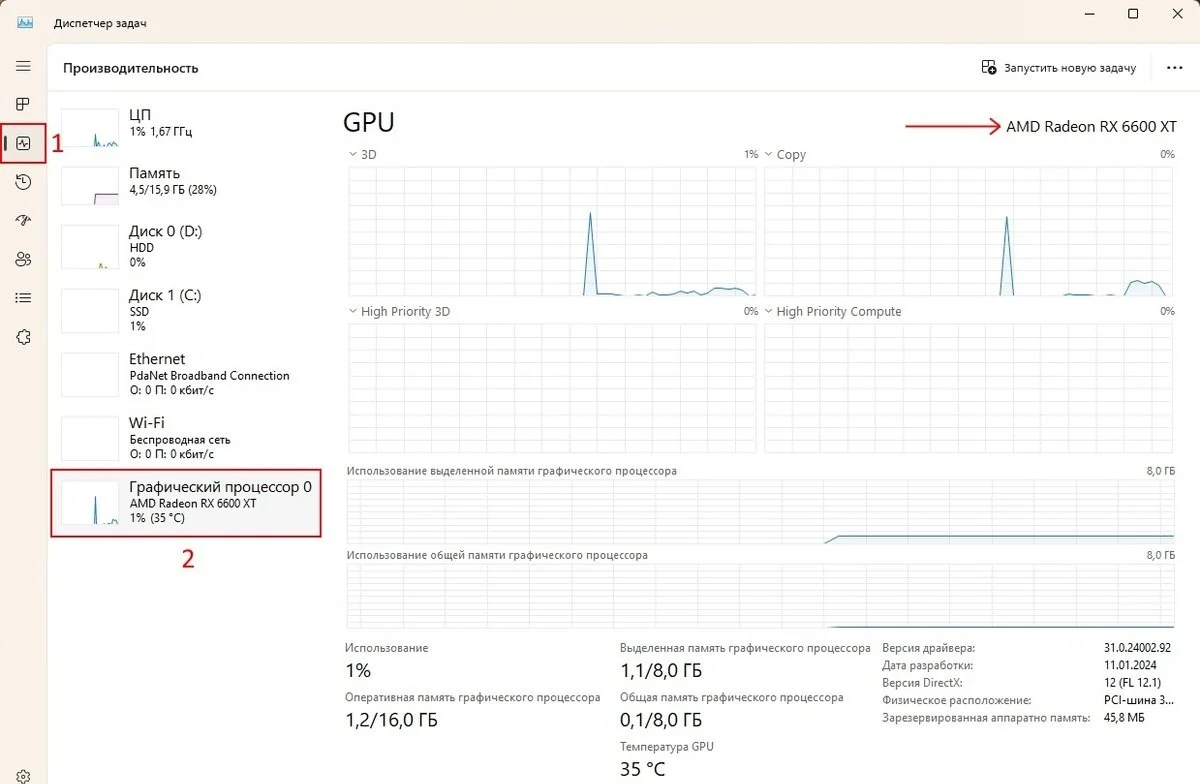Expand the 3D engine graph dropdown
Image resolution: width=1200 pixels, height=784 pixels.
pos(362,155)
